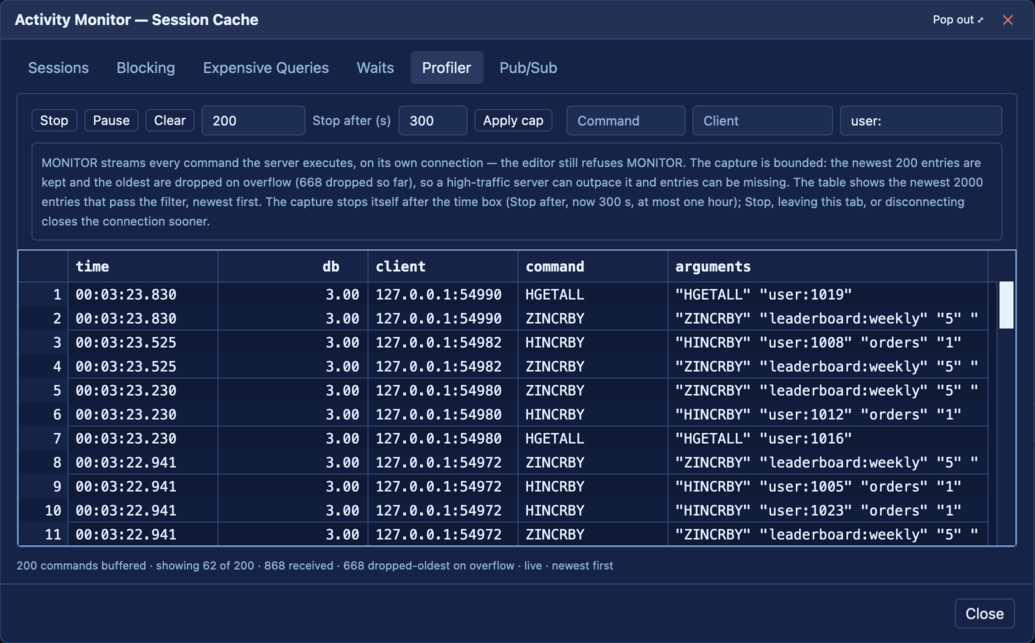This screenshot has width=1035, height=643.
Task: Select row number 1 header
Action: tap(44, 294)
